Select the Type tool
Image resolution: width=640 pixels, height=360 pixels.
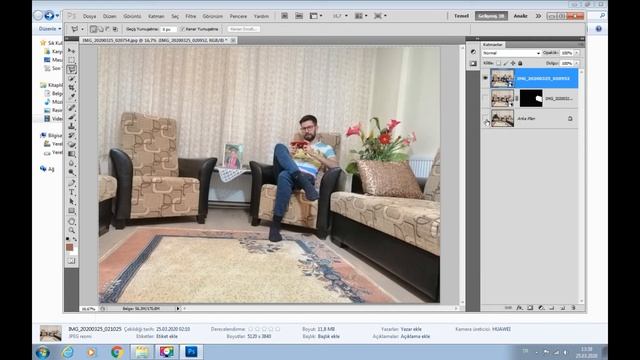coord(71,192)
